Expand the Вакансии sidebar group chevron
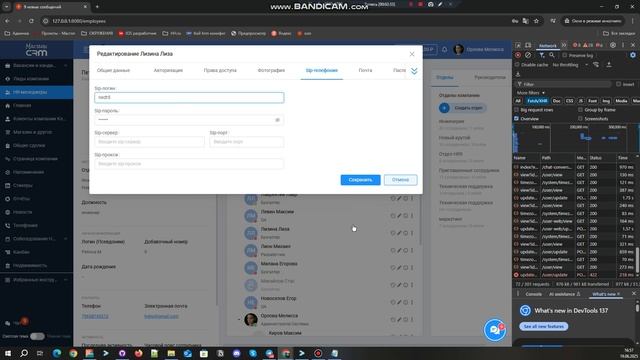640x360 pixels. 66,65
